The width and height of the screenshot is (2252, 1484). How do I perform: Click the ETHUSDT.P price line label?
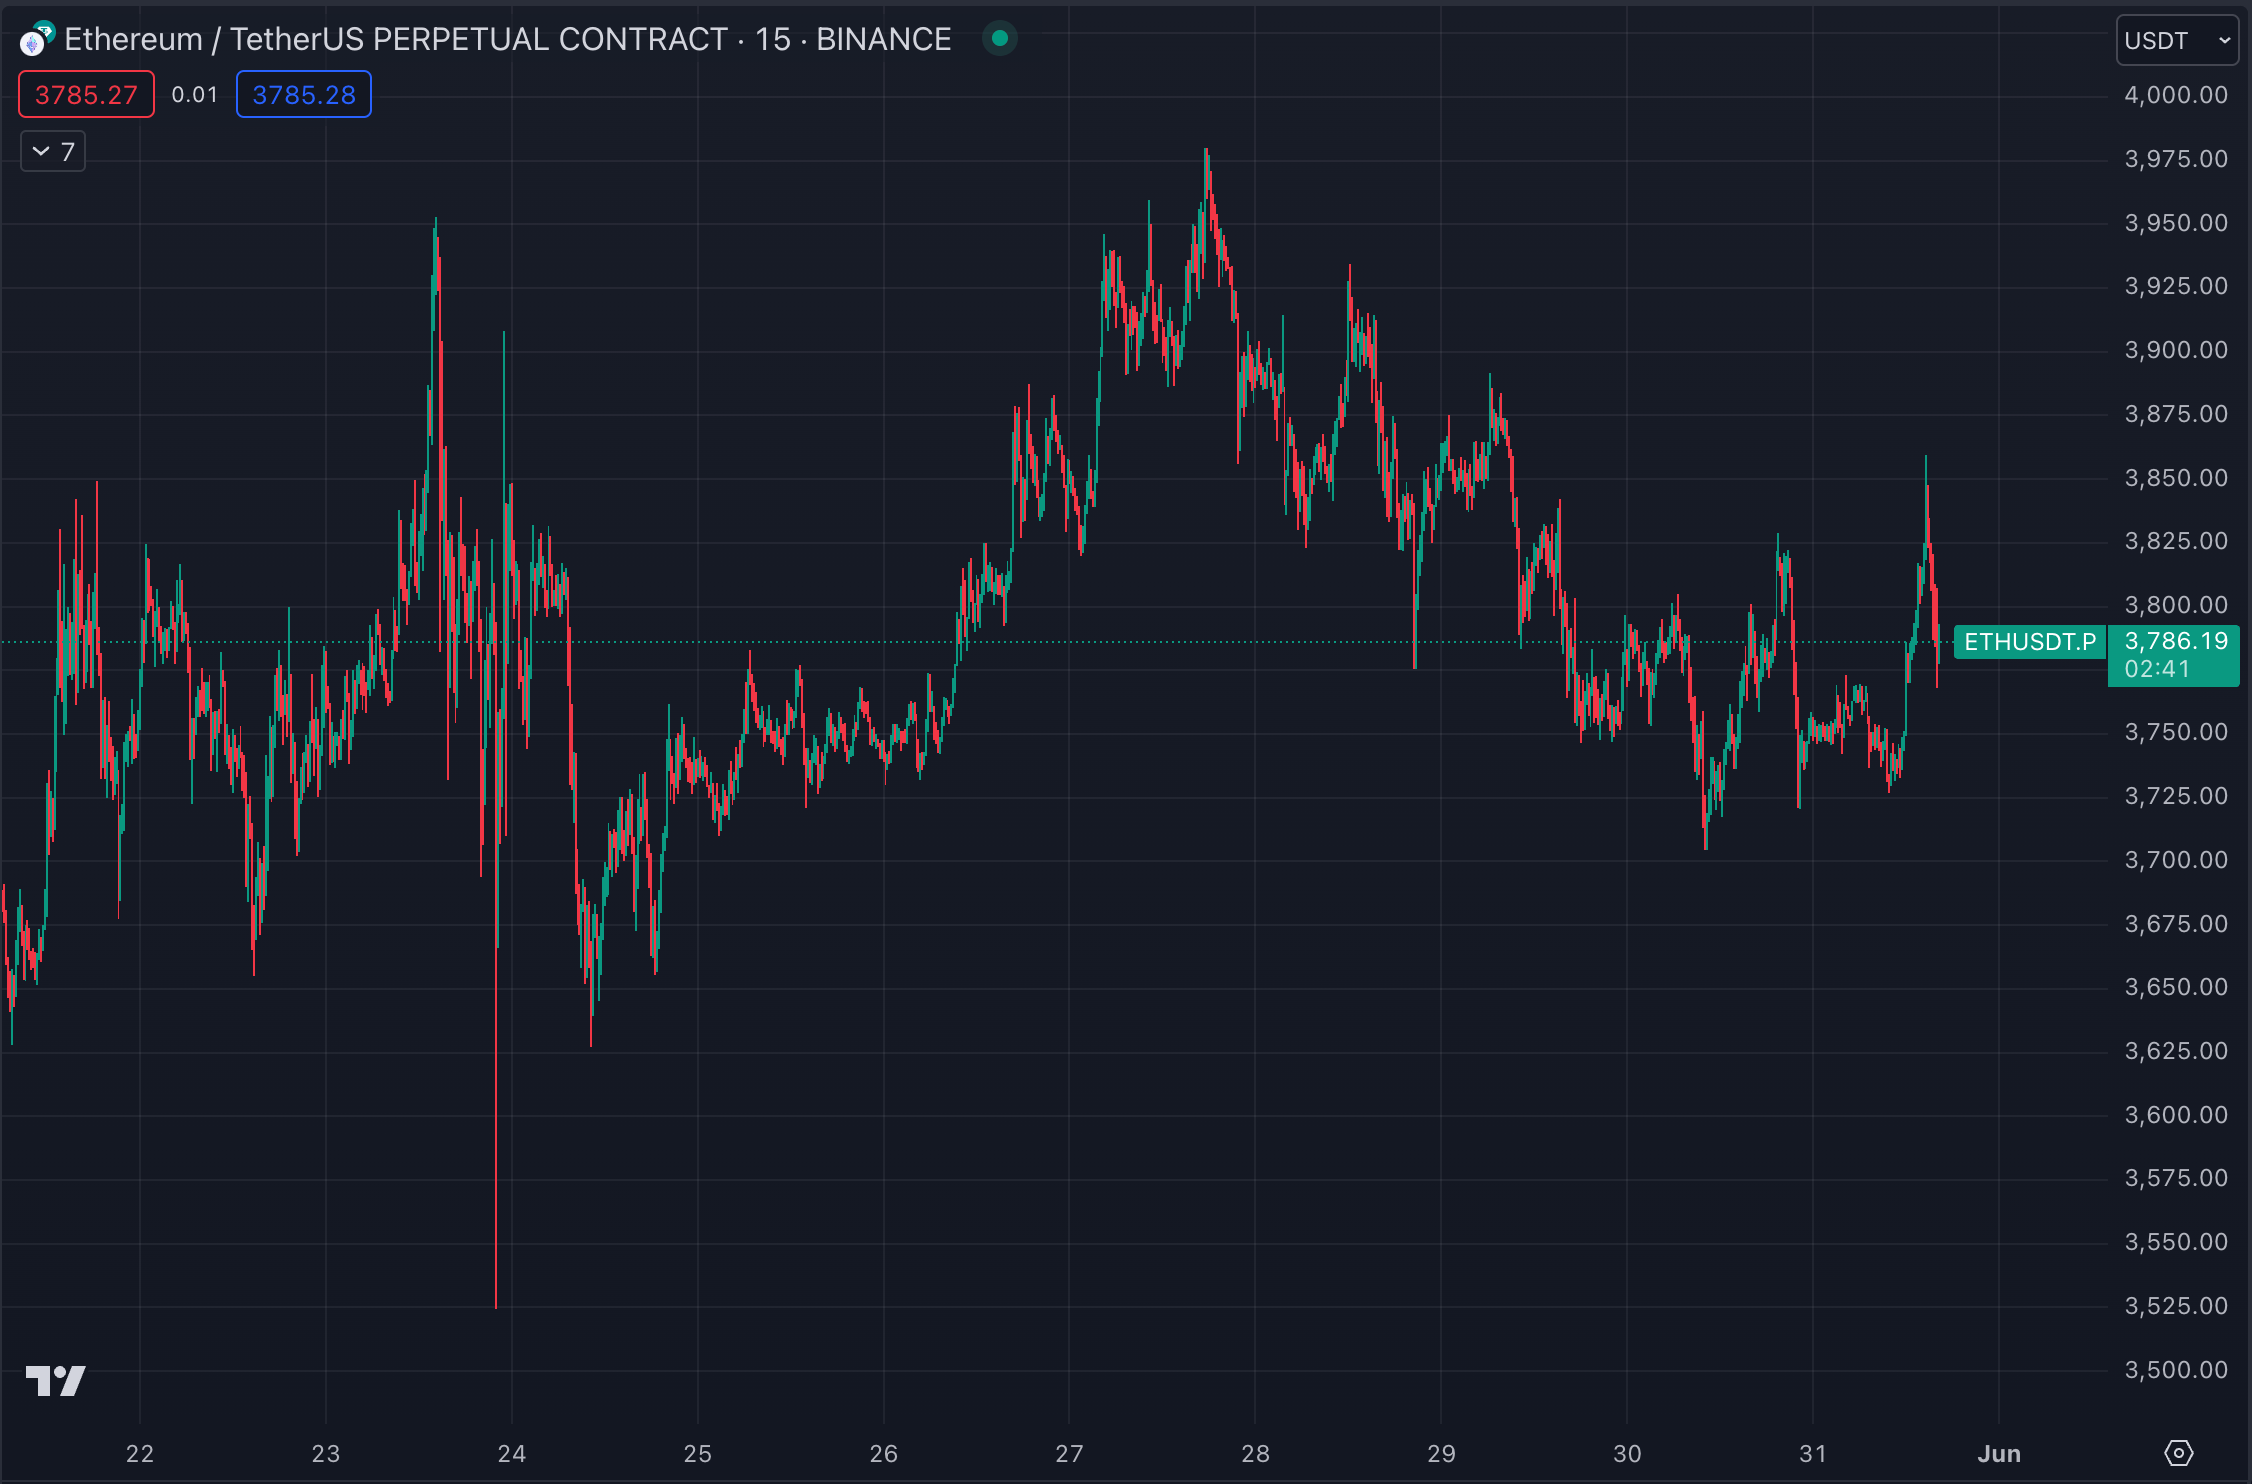[x=2029, y=642]
